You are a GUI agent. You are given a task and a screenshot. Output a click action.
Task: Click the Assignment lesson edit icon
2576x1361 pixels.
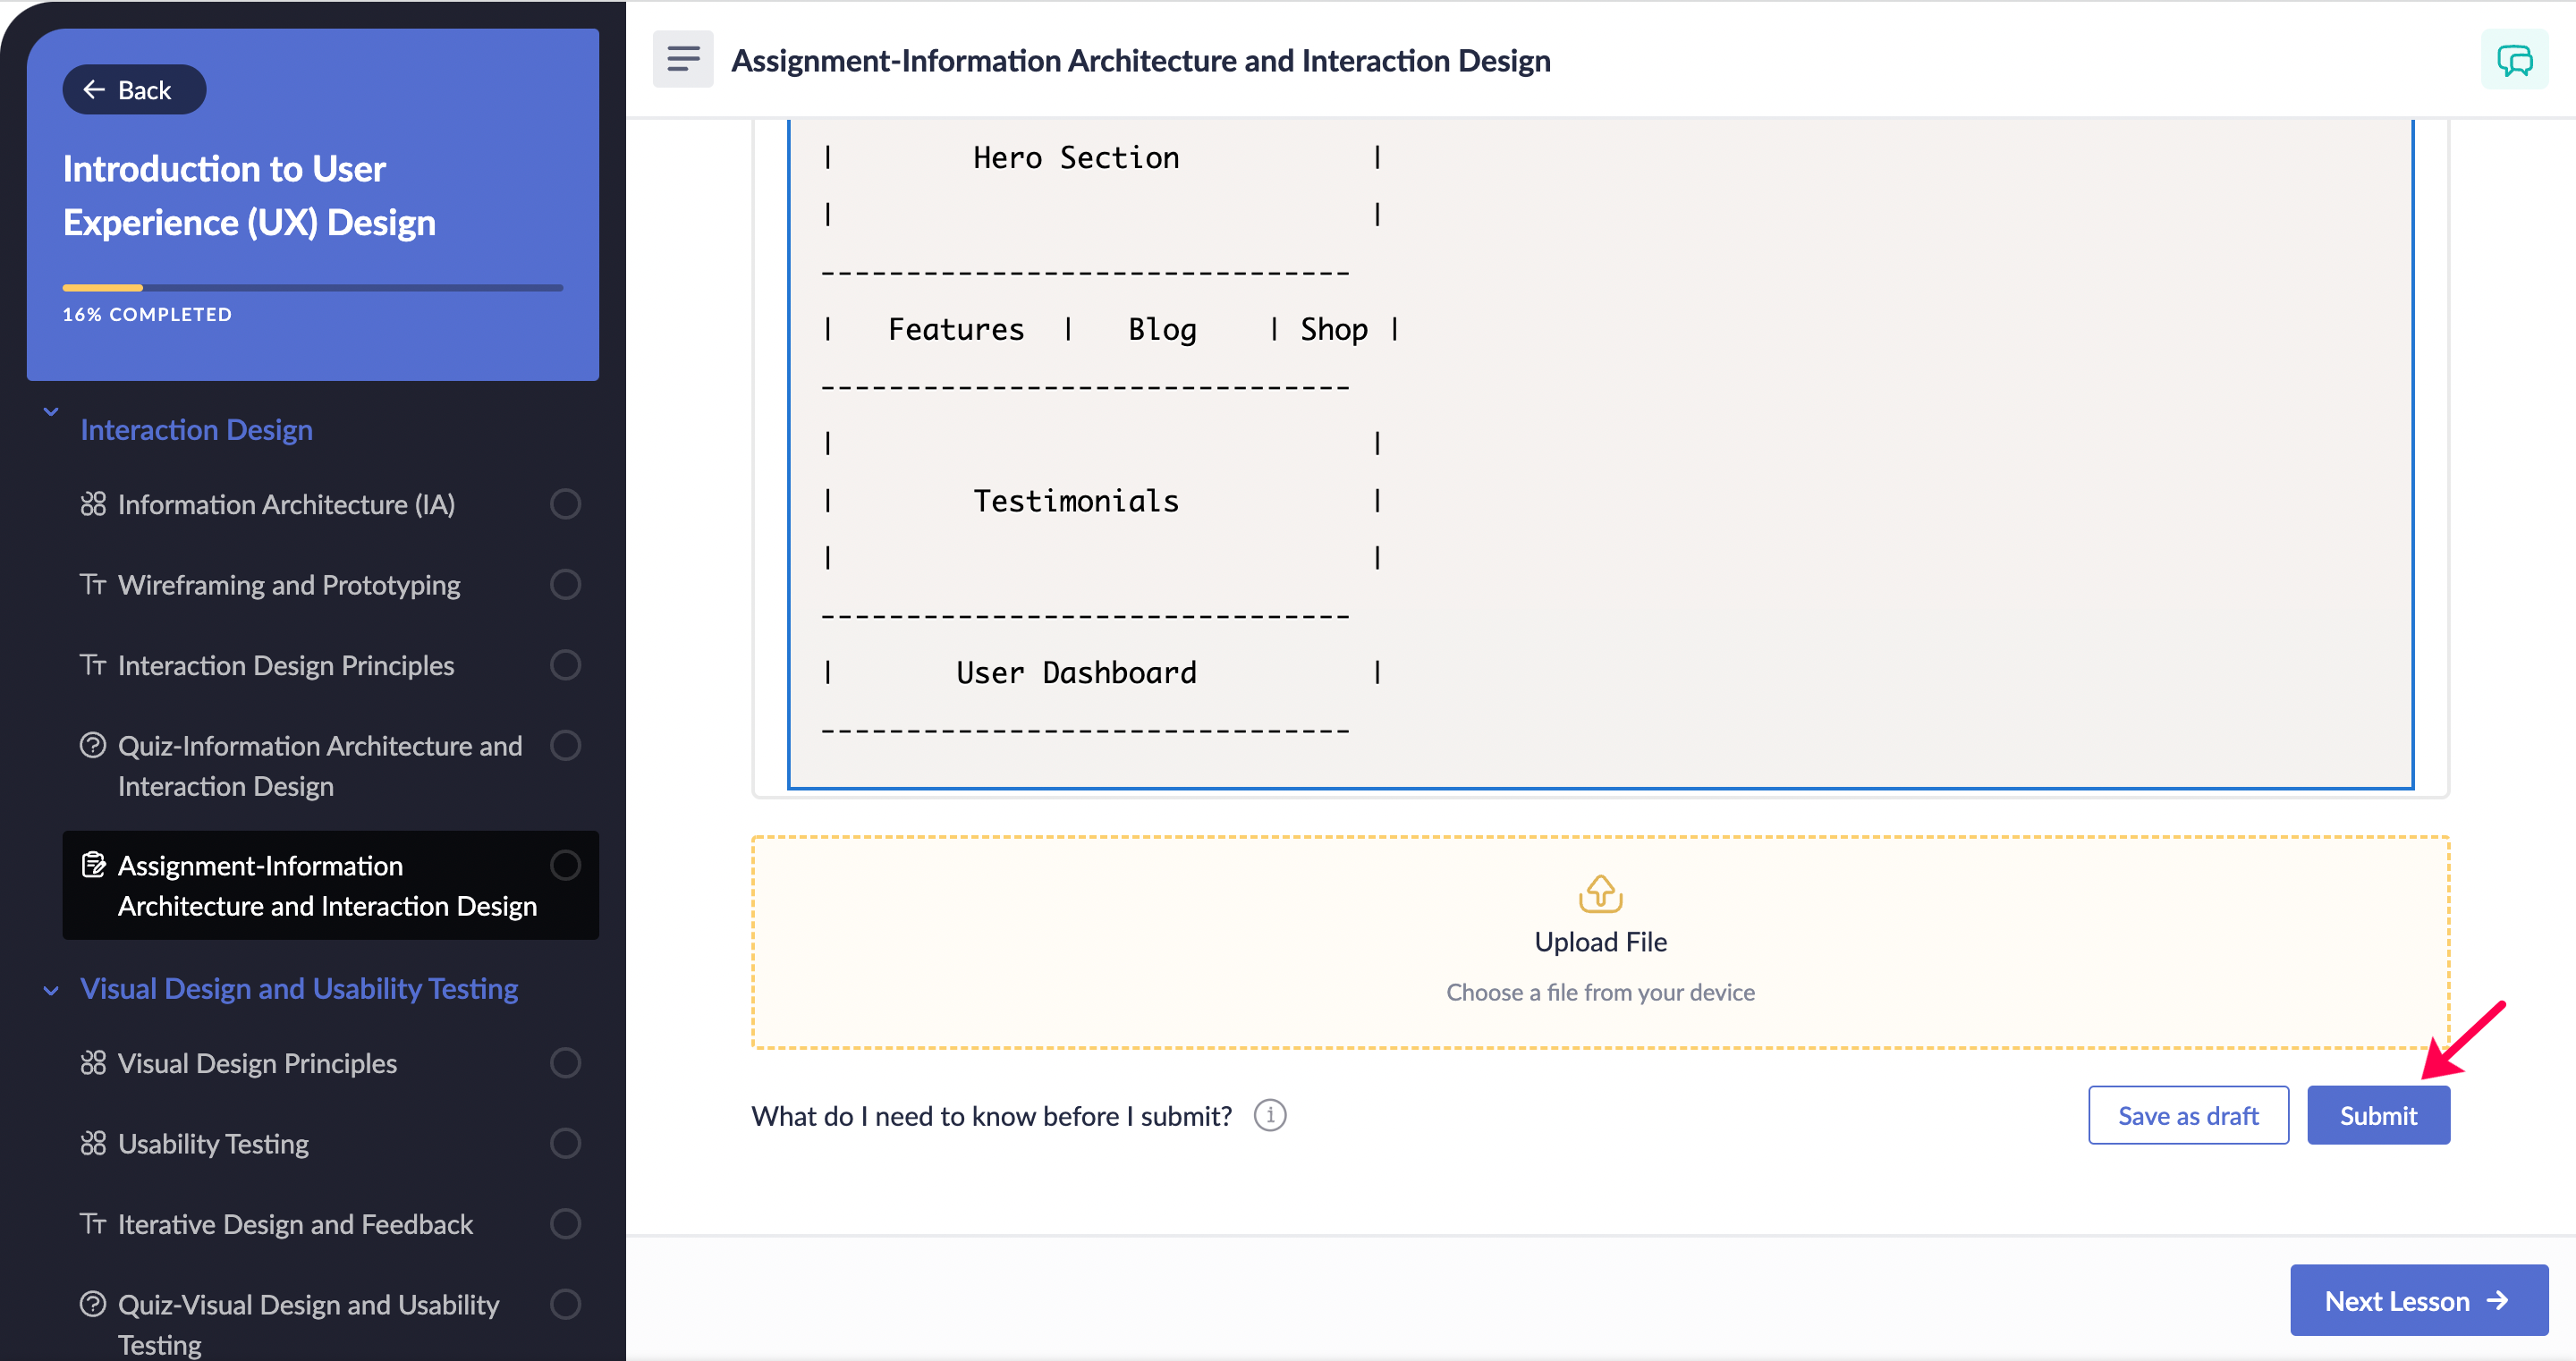(x=93, y=865)
